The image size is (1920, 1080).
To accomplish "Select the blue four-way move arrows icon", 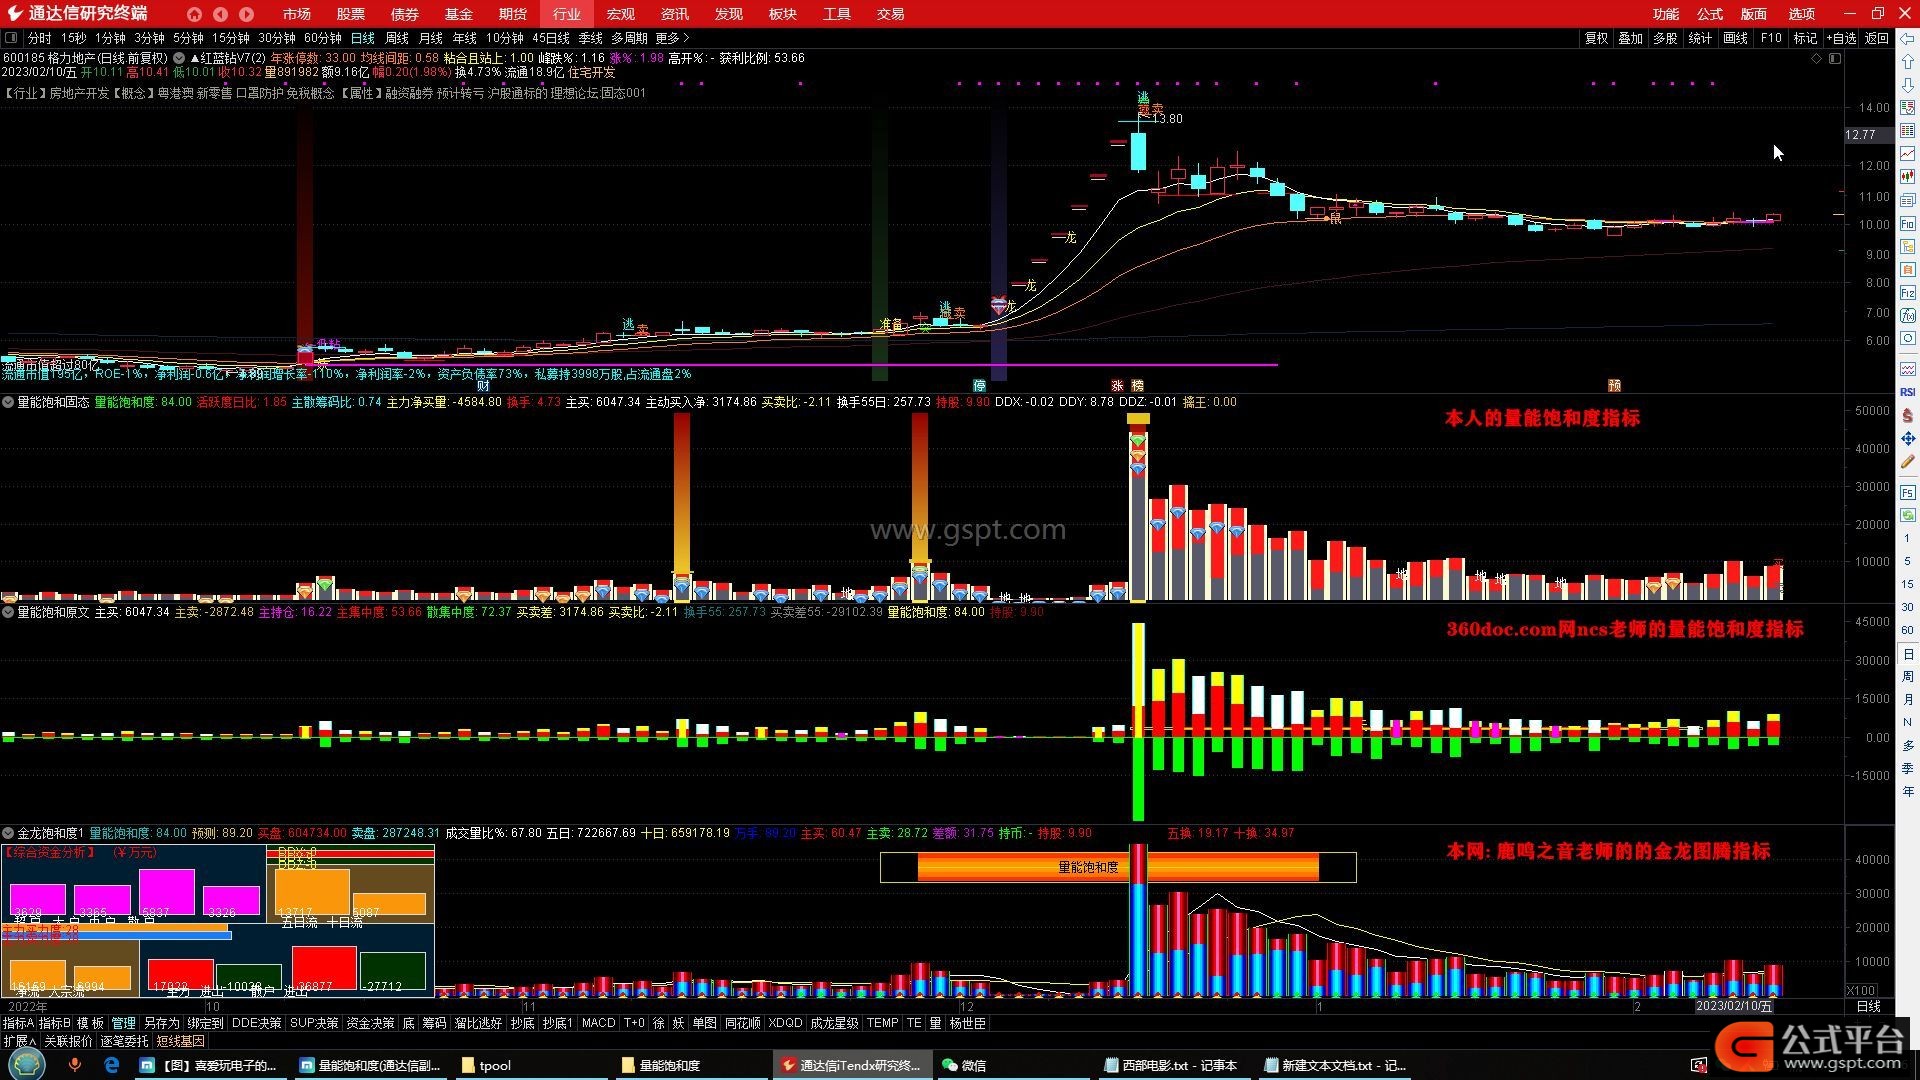I will (1908, 438).
